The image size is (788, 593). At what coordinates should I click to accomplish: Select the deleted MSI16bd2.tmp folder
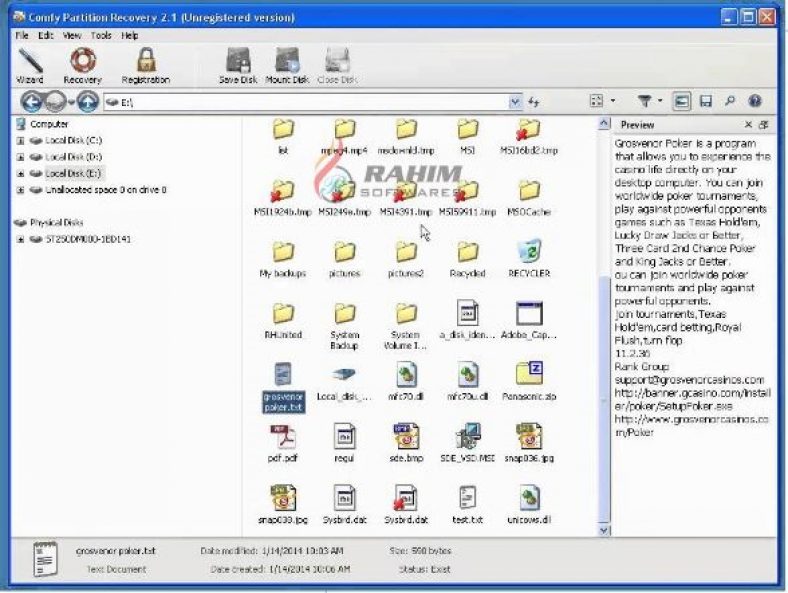[x=529, y=136]
